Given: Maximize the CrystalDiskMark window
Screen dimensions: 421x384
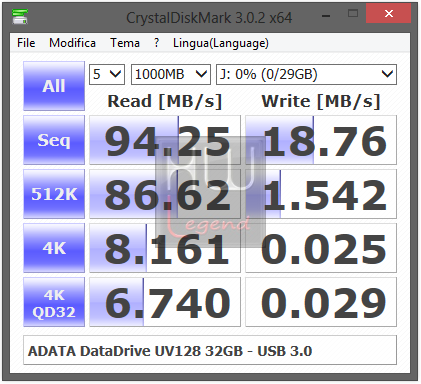Looking at the screenshot, I should pyautogui.click(x=353, y=14).
